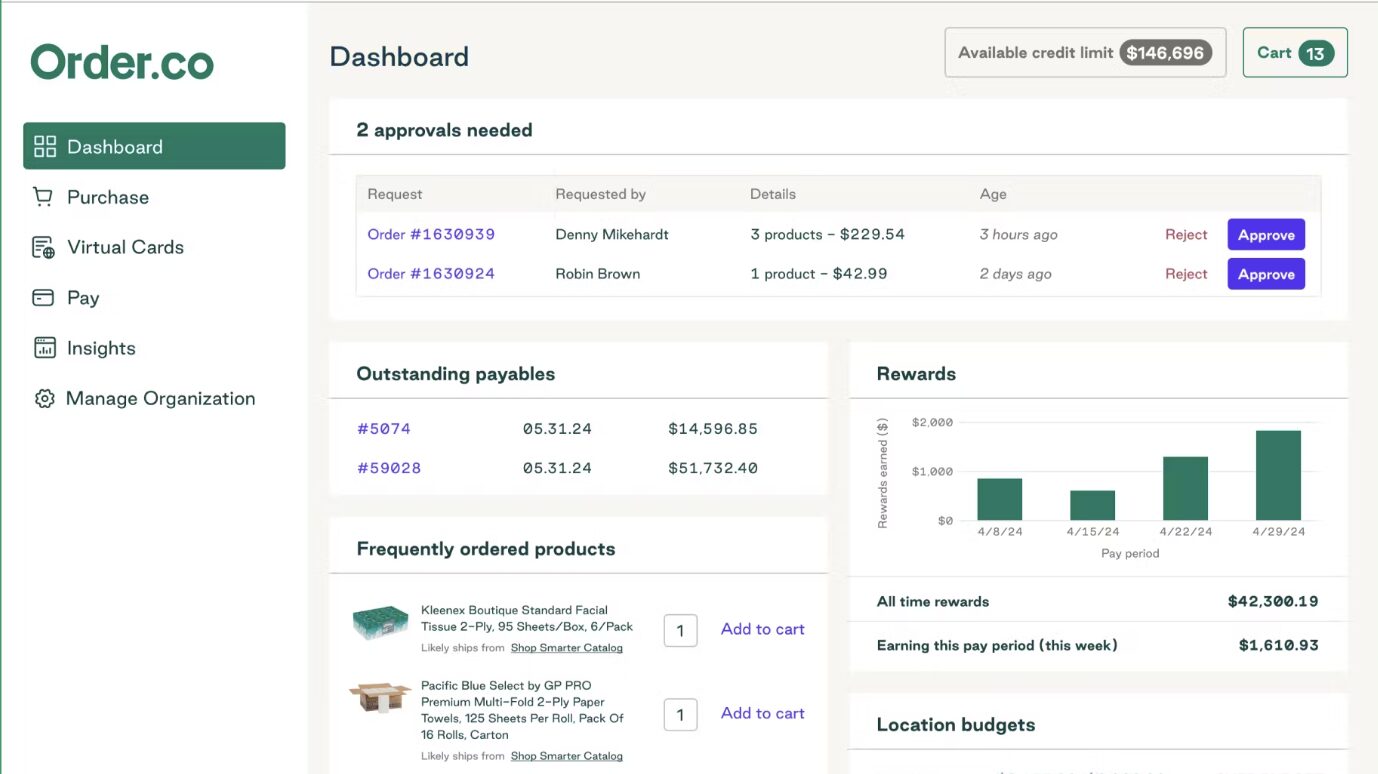The width and height of the screenshot is (1378, 774).
Task: Click the quantity field for Pacific Blue towels
Action: pyautogui.click(x=680, y=714)
